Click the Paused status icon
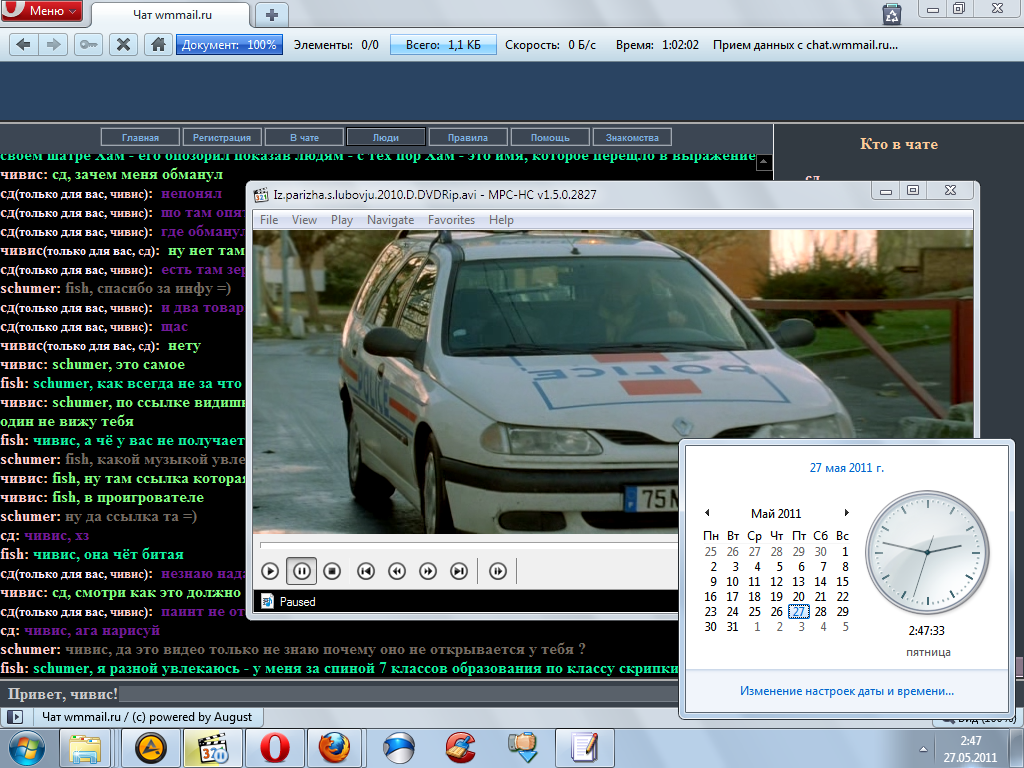Image resolution: width=1024 pixels, height=768 pixels. 267,601
